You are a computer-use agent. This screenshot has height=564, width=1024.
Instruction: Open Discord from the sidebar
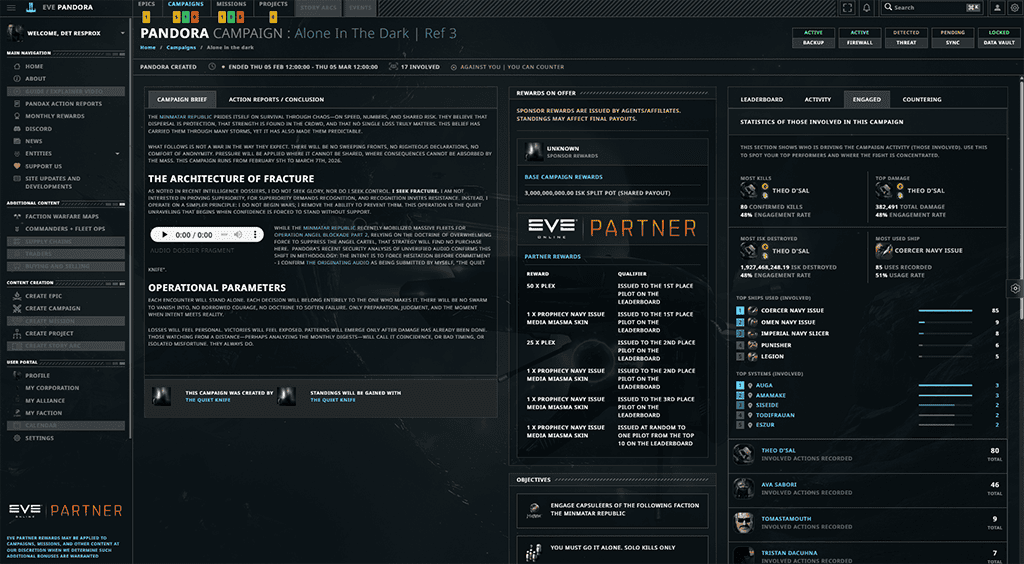(x=39, y=129)
